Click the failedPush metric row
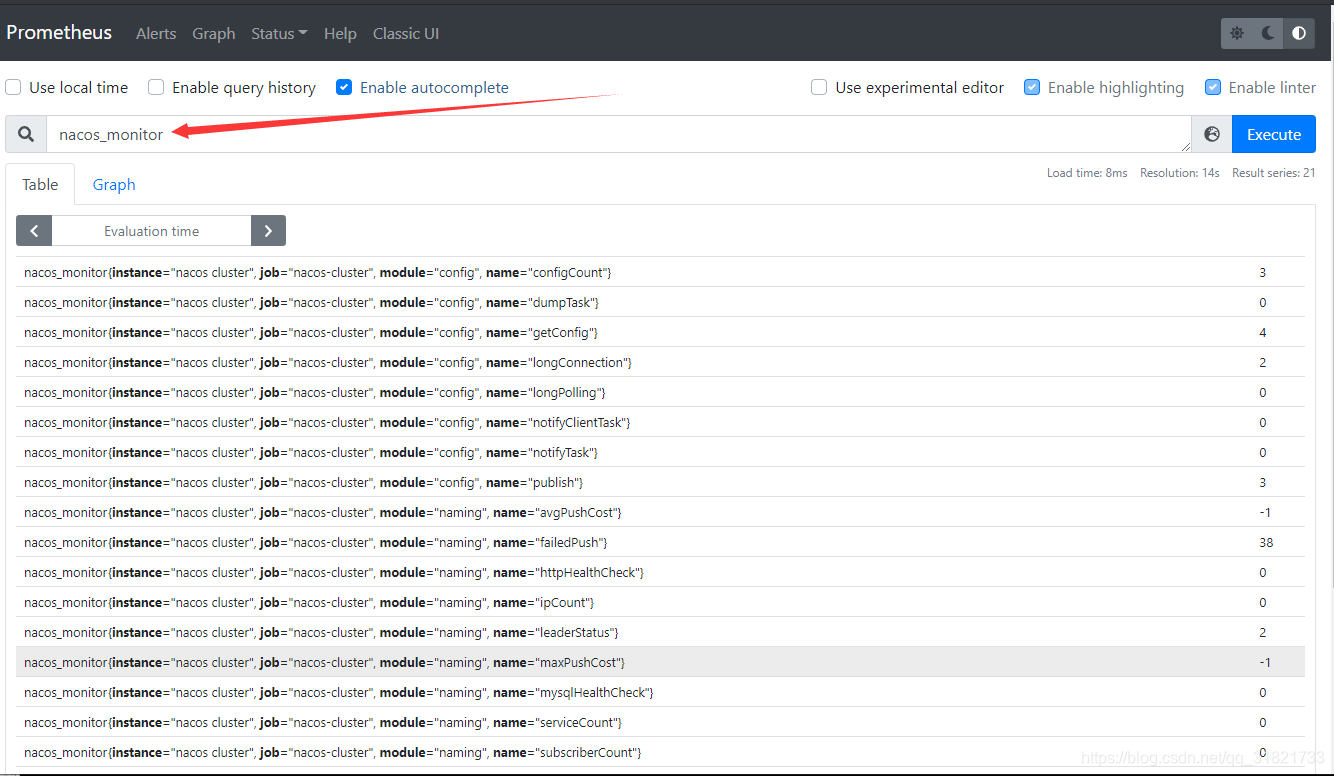The image size is (1334, 776). click(660, 542)
